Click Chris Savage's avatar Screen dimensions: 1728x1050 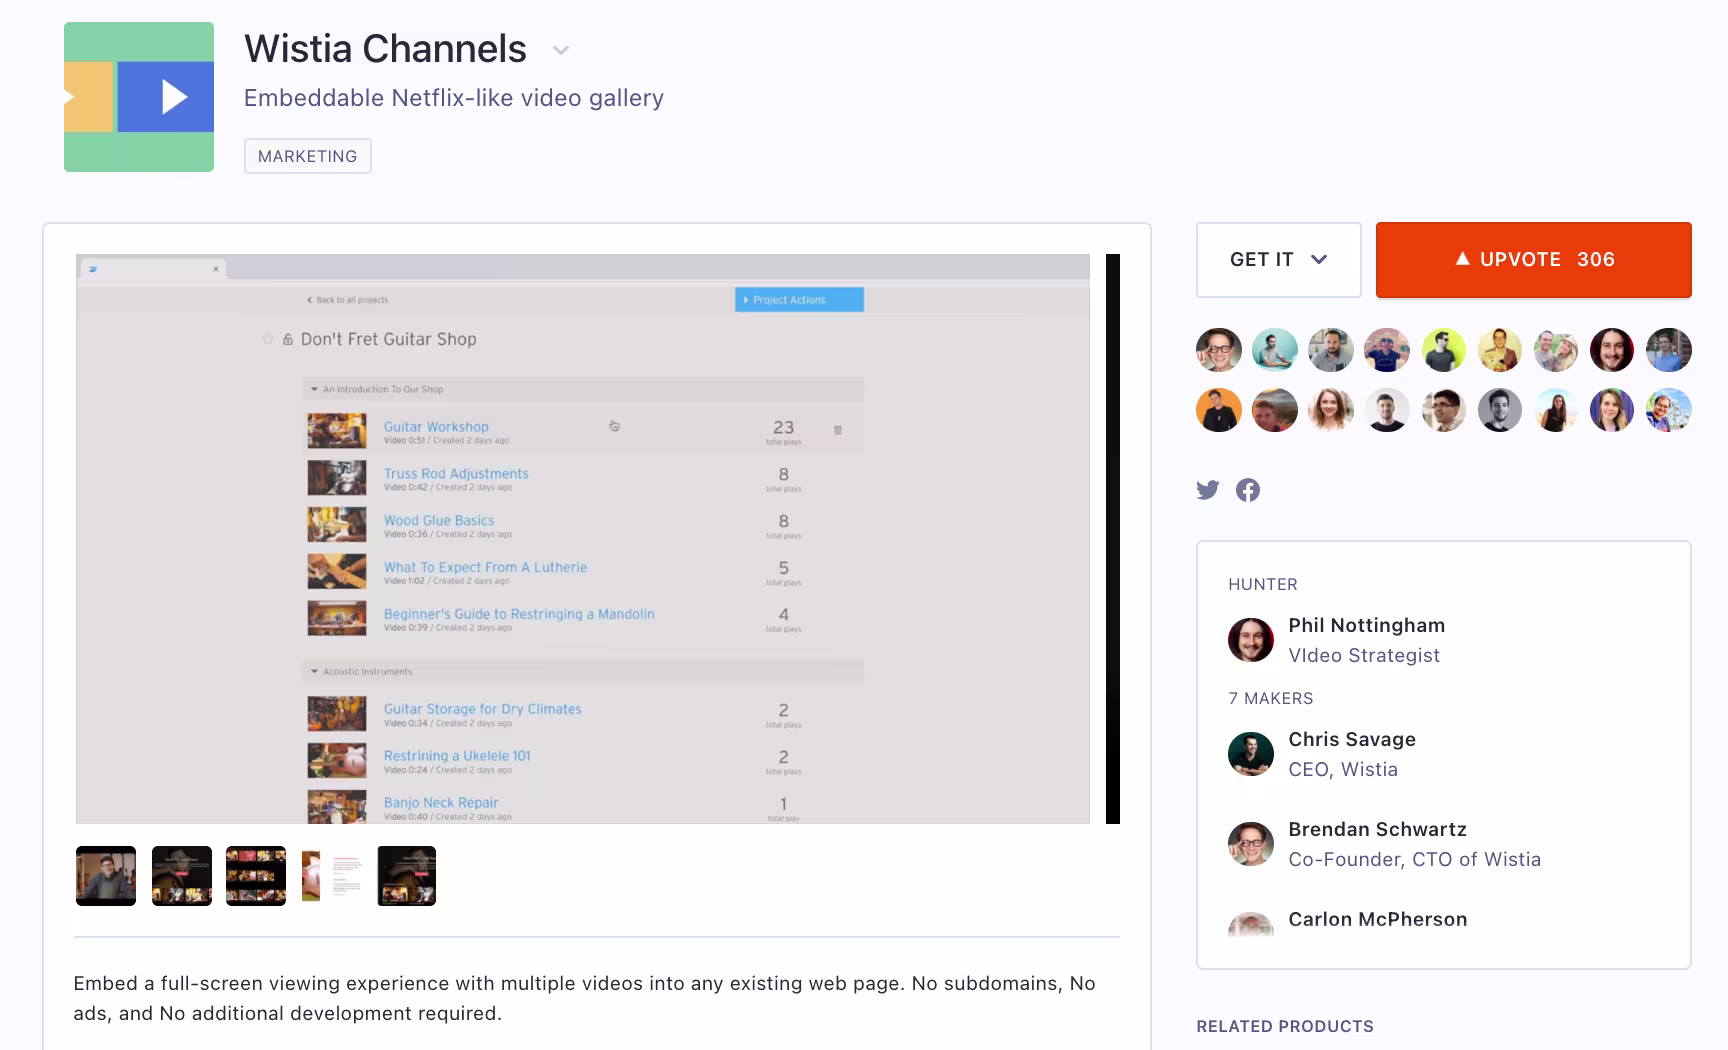pyautogui.click(x=1251, y=754)
